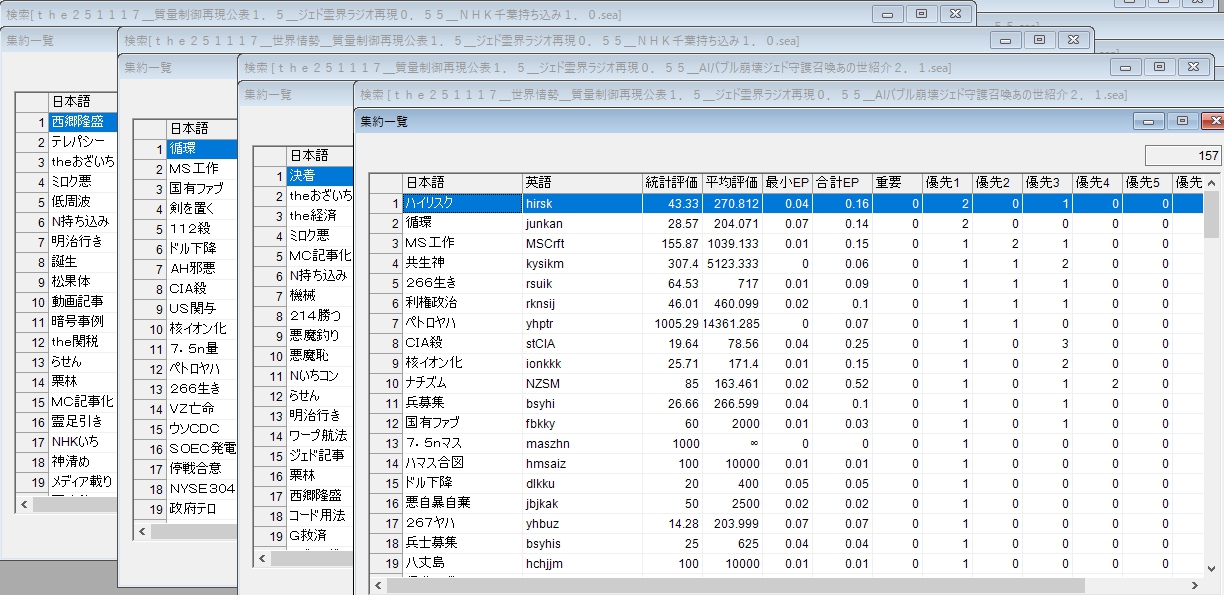Close the front 集約一覧 window with red X
The width and height of the screenshot is (1224, 595).
(1212, 121)
